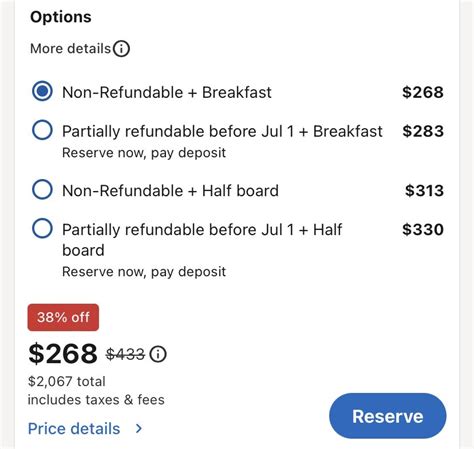Pick the Partially refundable + Half board radio

pos(42,228)
